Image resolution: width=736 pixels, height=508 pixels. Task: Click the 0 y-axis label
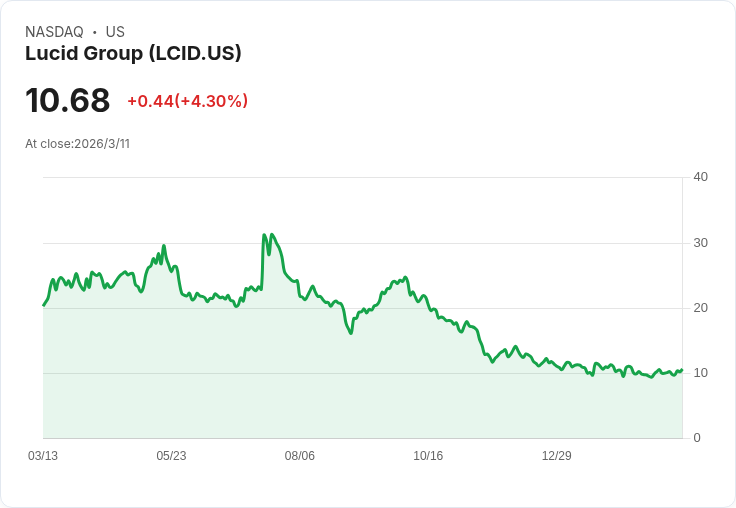click(x=697, y=438)
